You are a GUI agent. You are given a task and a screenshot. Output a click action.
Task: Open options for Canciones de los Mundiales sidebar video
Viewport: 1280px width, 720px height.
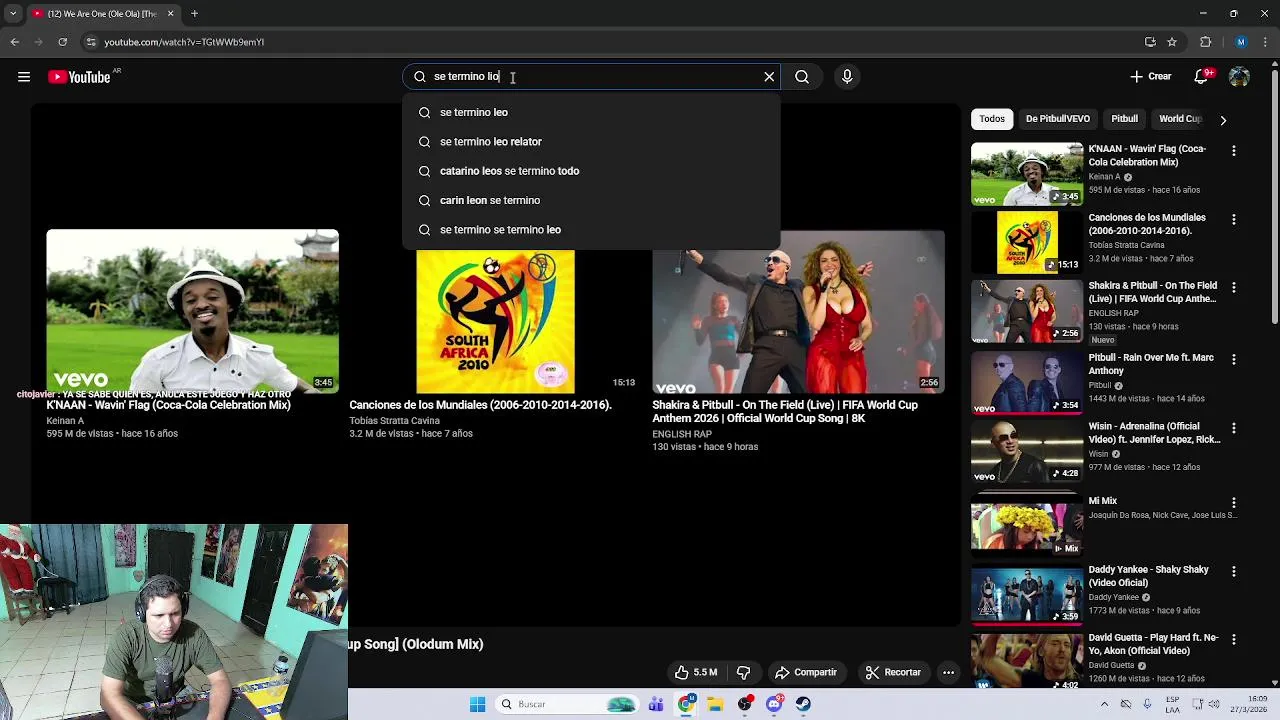point(1234,219)
